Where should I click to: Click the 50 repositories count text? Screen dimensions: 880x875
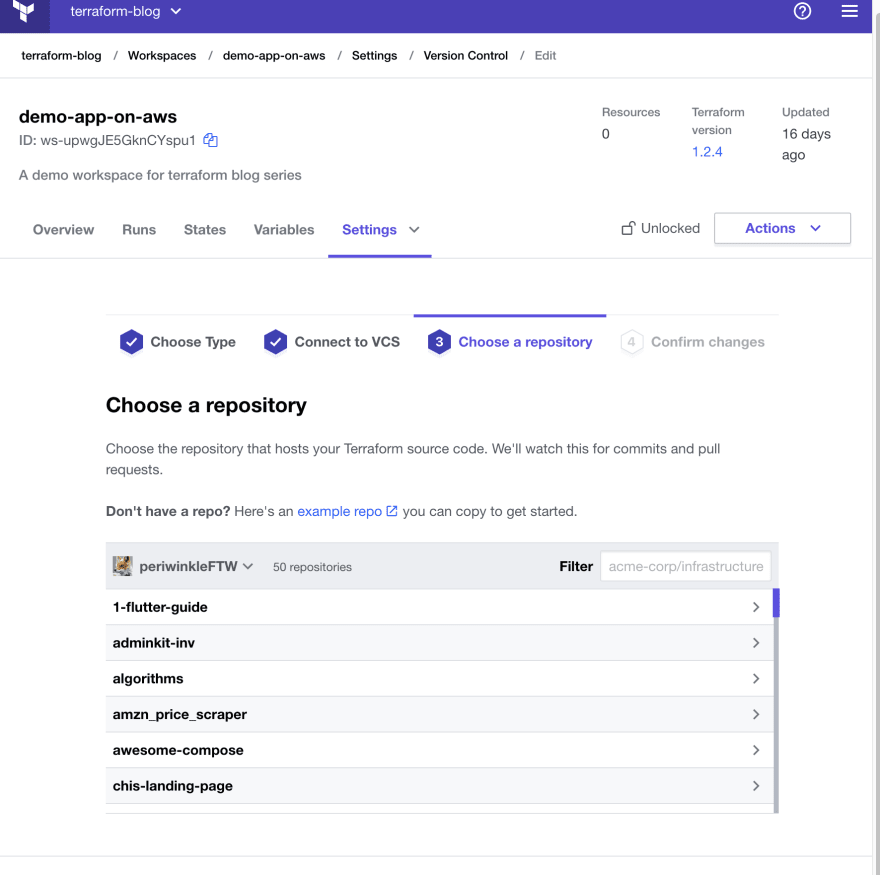[312, 567]
